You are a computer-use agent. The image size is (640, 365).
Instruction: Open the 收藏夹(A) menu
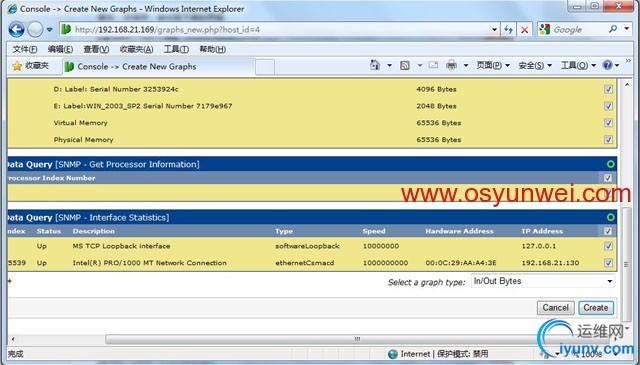136,49
